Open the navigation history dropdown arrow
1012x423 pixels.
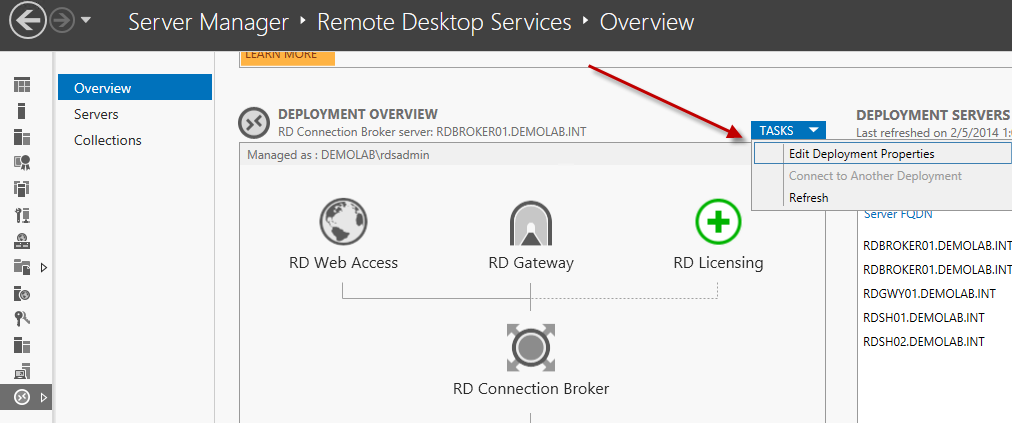pos(86,21)
